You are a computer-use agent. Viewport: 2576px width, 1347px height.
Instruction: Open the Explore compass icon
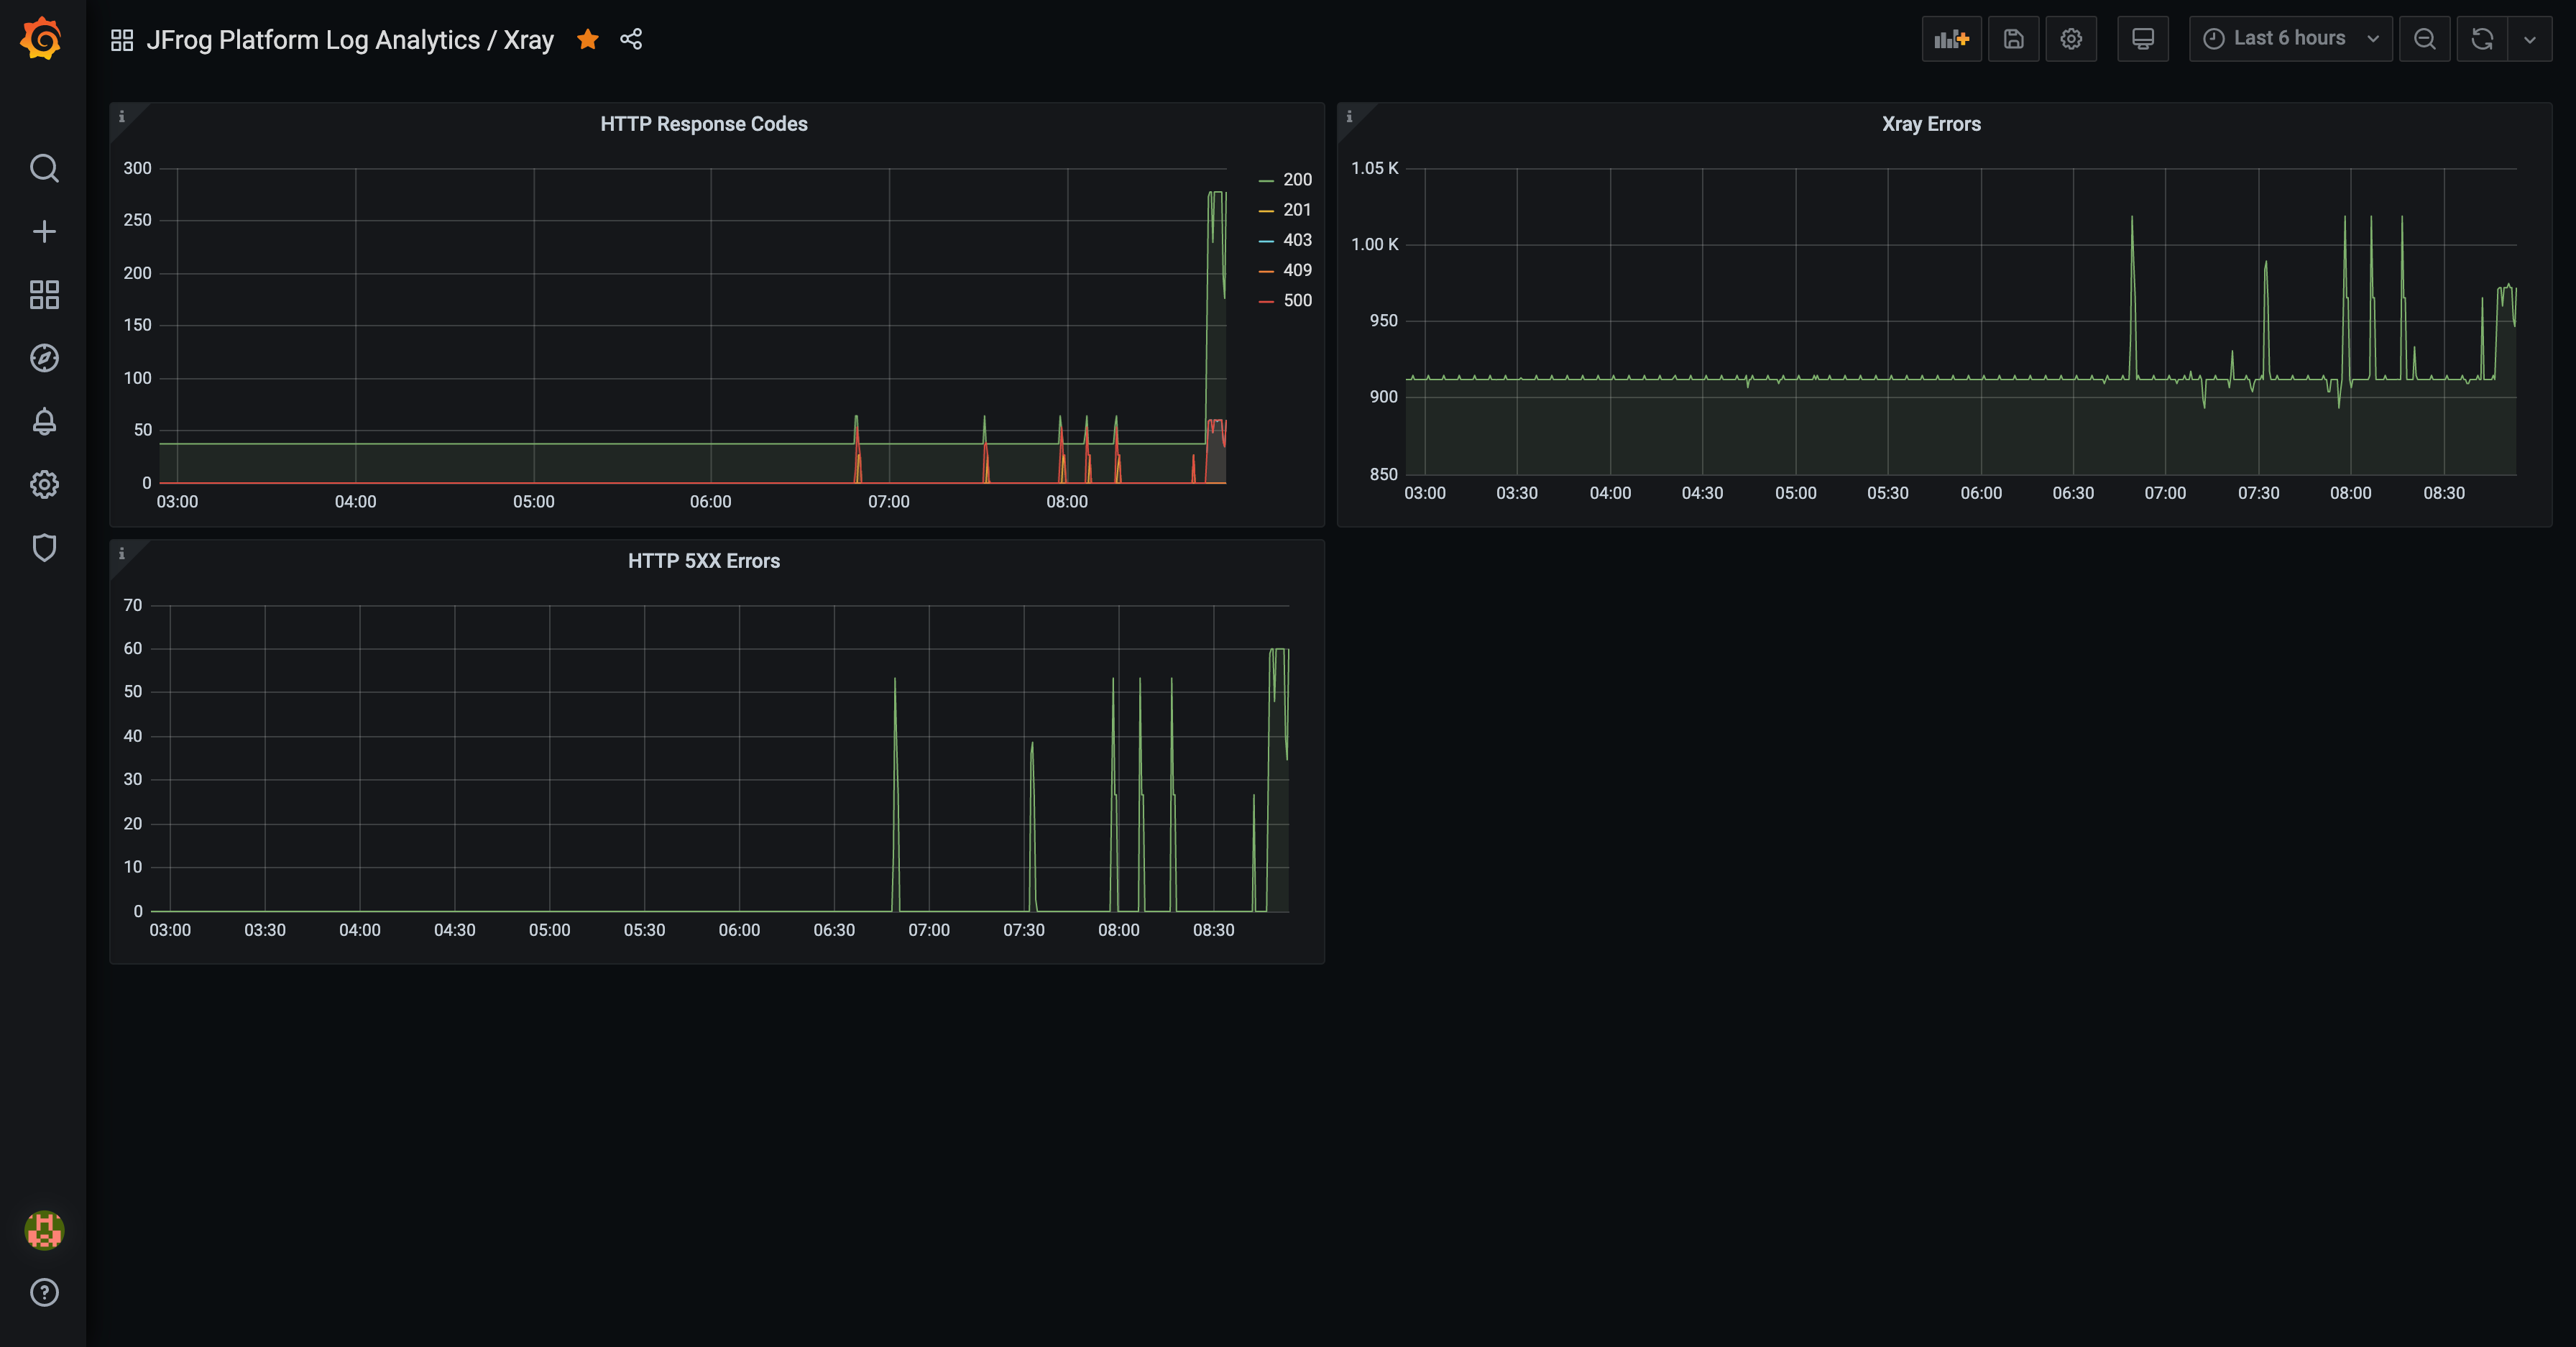click(x=44, y=358)
